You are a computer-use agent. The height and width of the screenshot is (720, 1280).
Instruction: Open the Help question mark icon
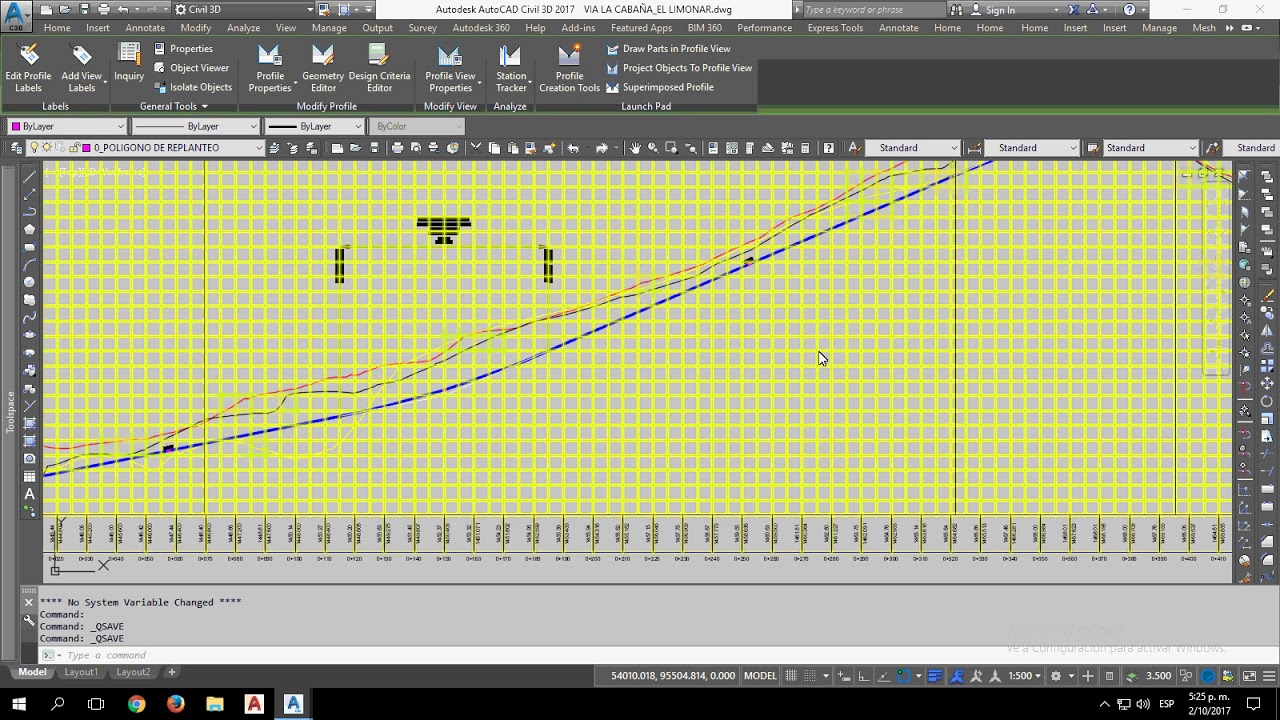tap(1130, 10)
